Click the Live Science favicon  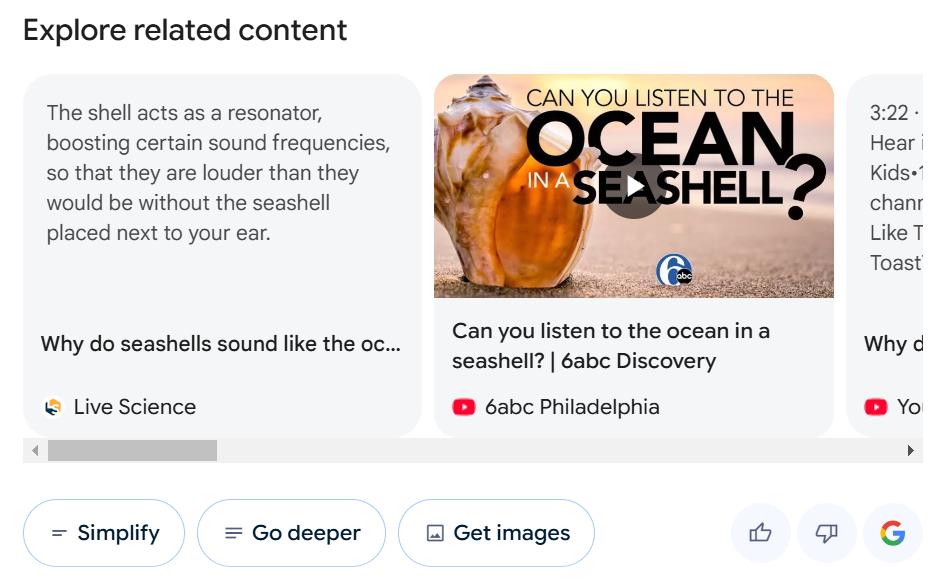(x=53, y=407)
